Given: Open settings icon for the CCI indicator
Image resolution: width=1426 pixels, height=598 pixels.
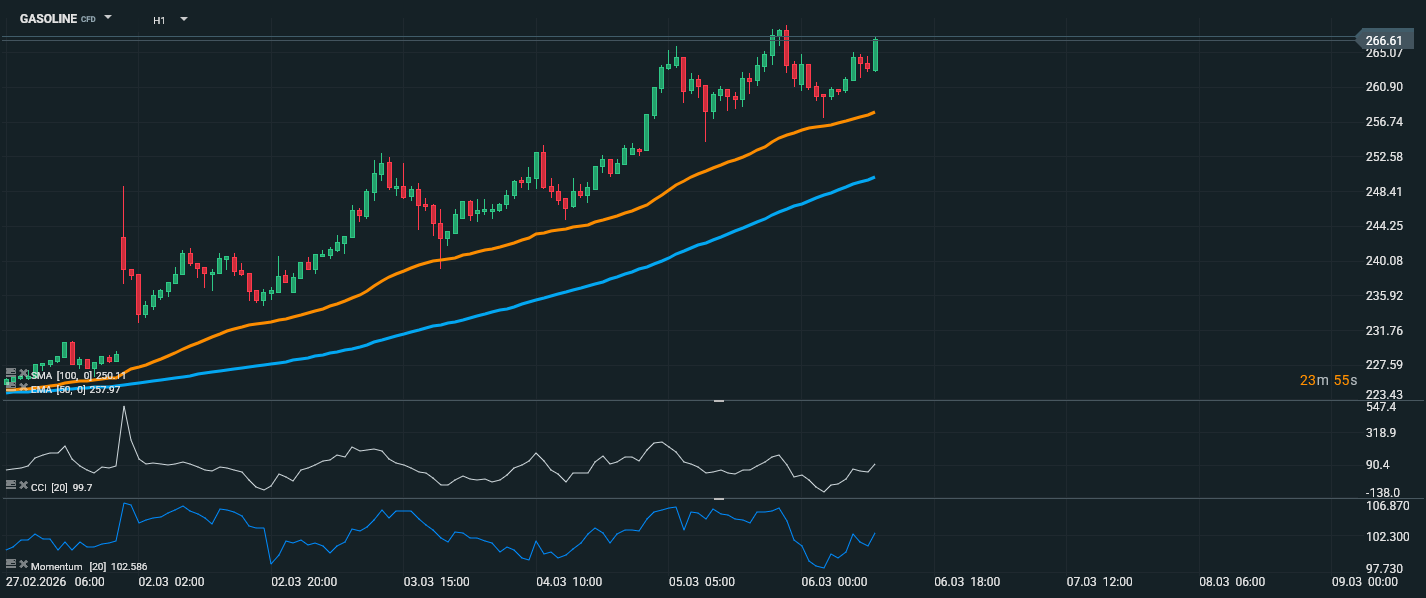Looking at the screenshot, I should (x=11, y=485).
